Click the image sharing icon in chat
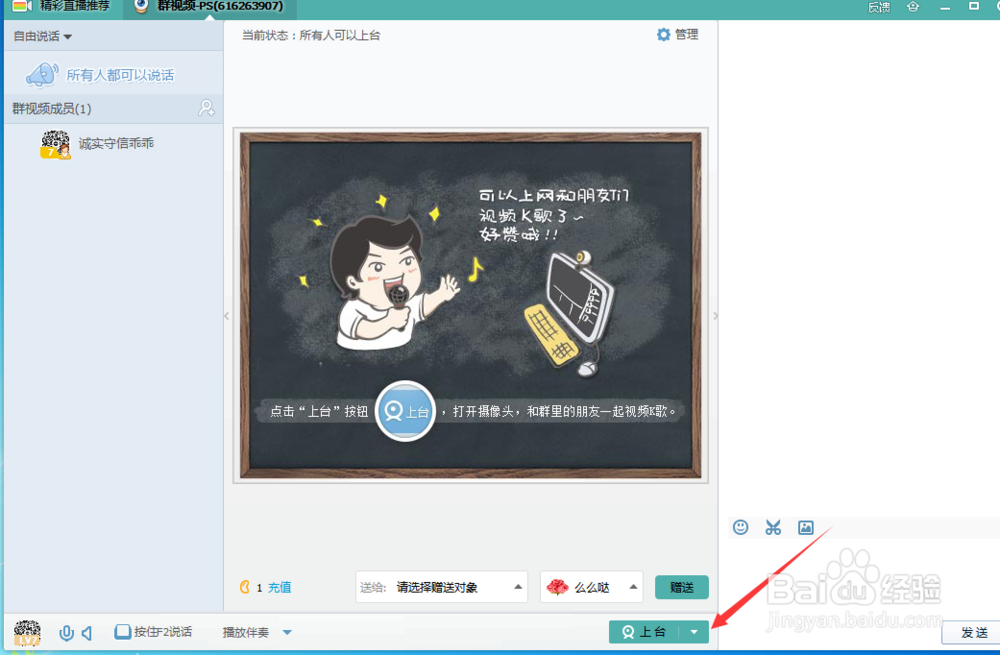The image size is (1000, 655). 806,527
